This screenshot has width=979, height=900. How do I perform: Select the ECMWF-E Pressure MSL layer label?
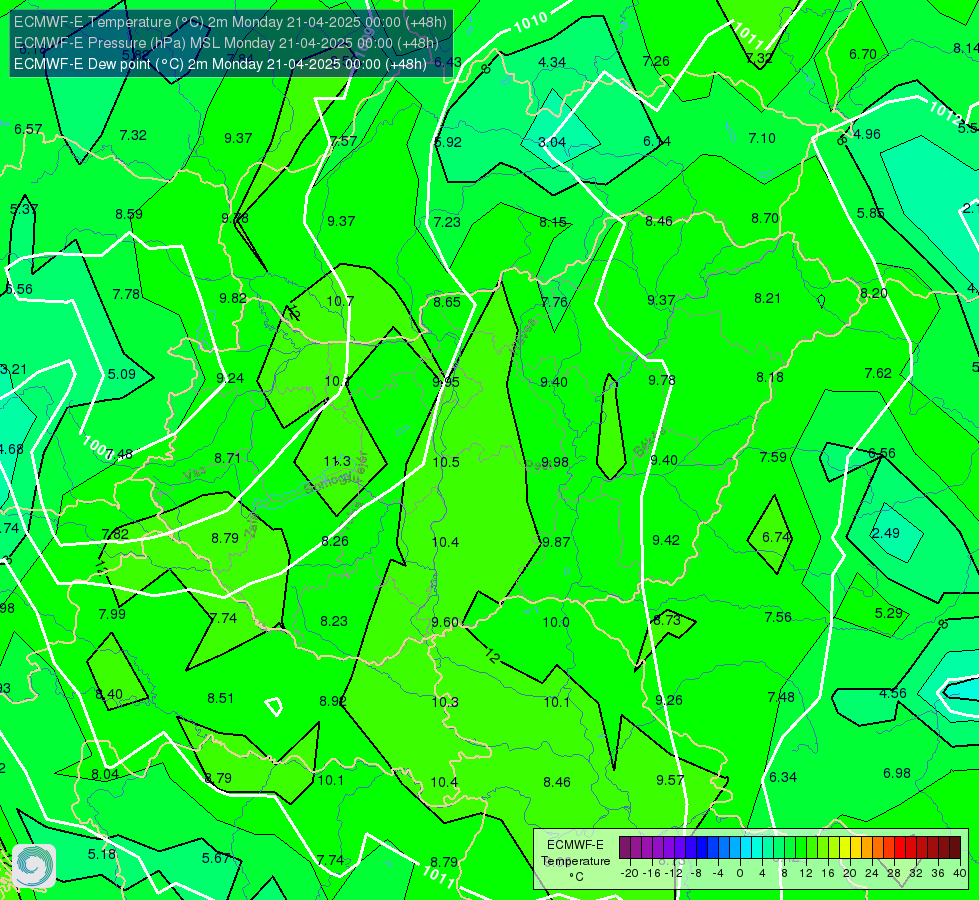[x=226, y=43]
